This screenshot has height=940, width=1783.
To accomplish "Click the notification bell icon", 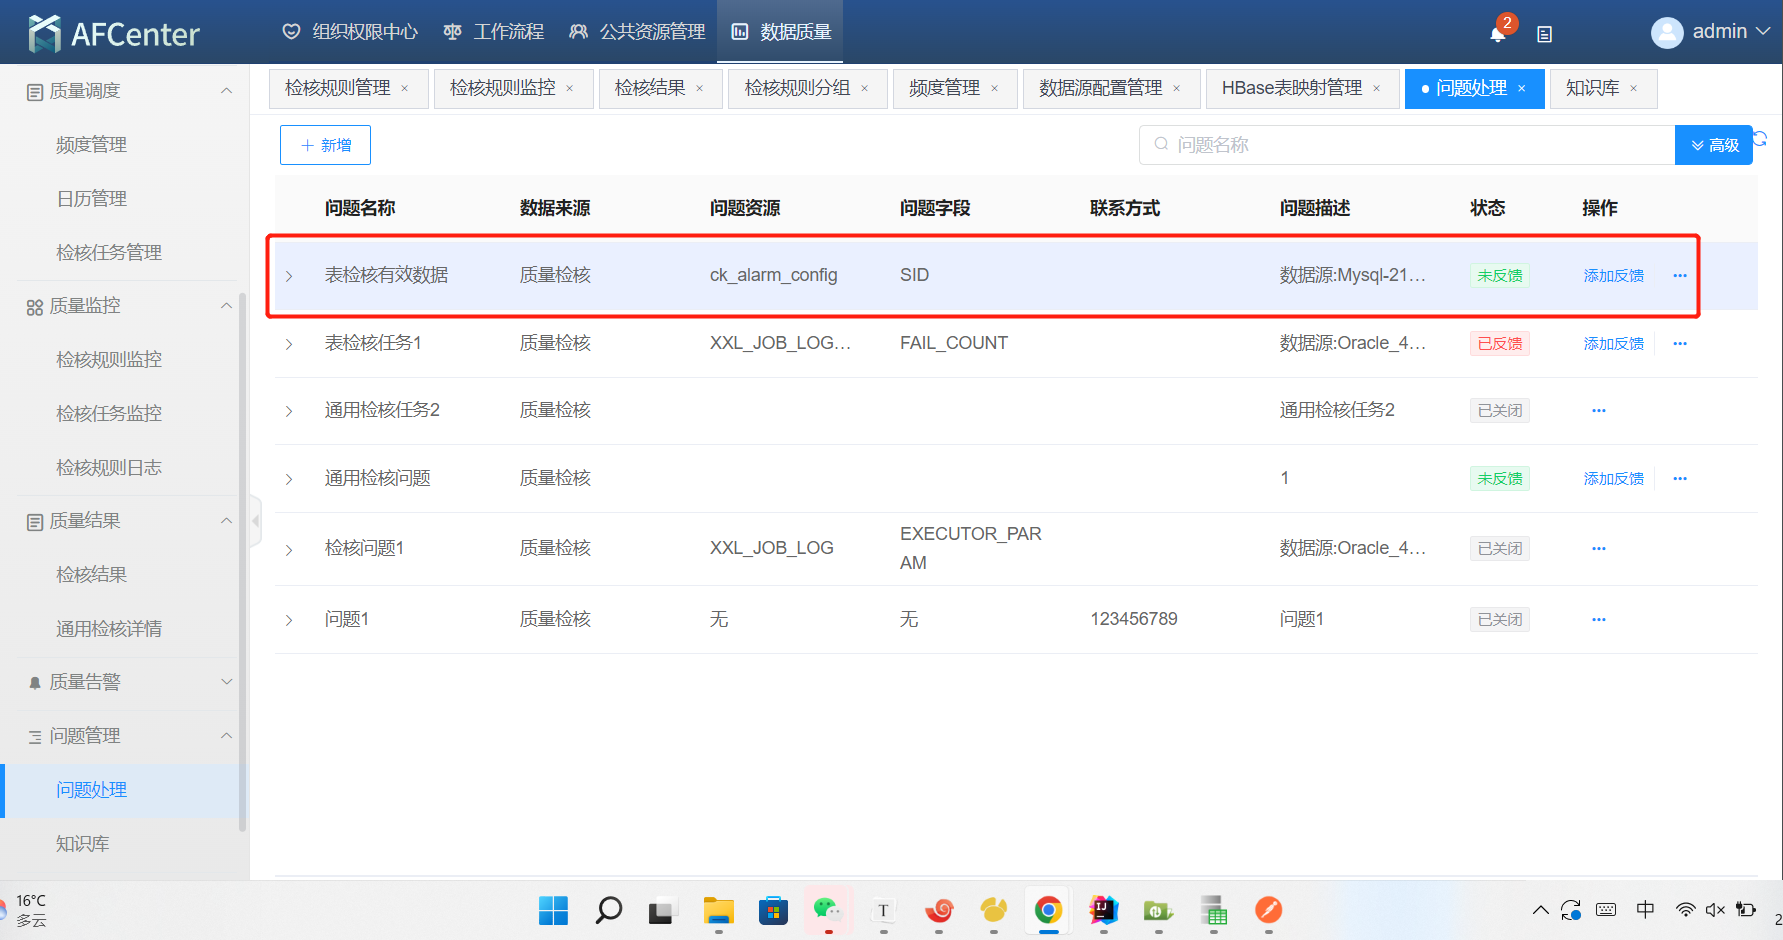I will point(1497,34).
